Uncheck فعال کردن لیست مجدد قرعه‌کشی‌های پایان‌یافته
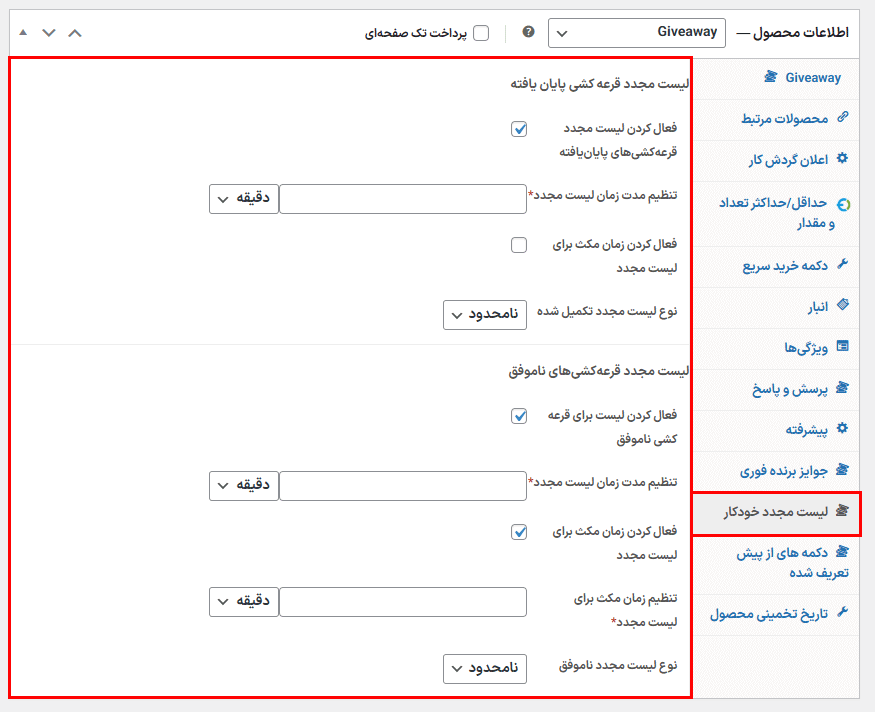Viewport: 875px width, 712px height. tap(518, 129)
